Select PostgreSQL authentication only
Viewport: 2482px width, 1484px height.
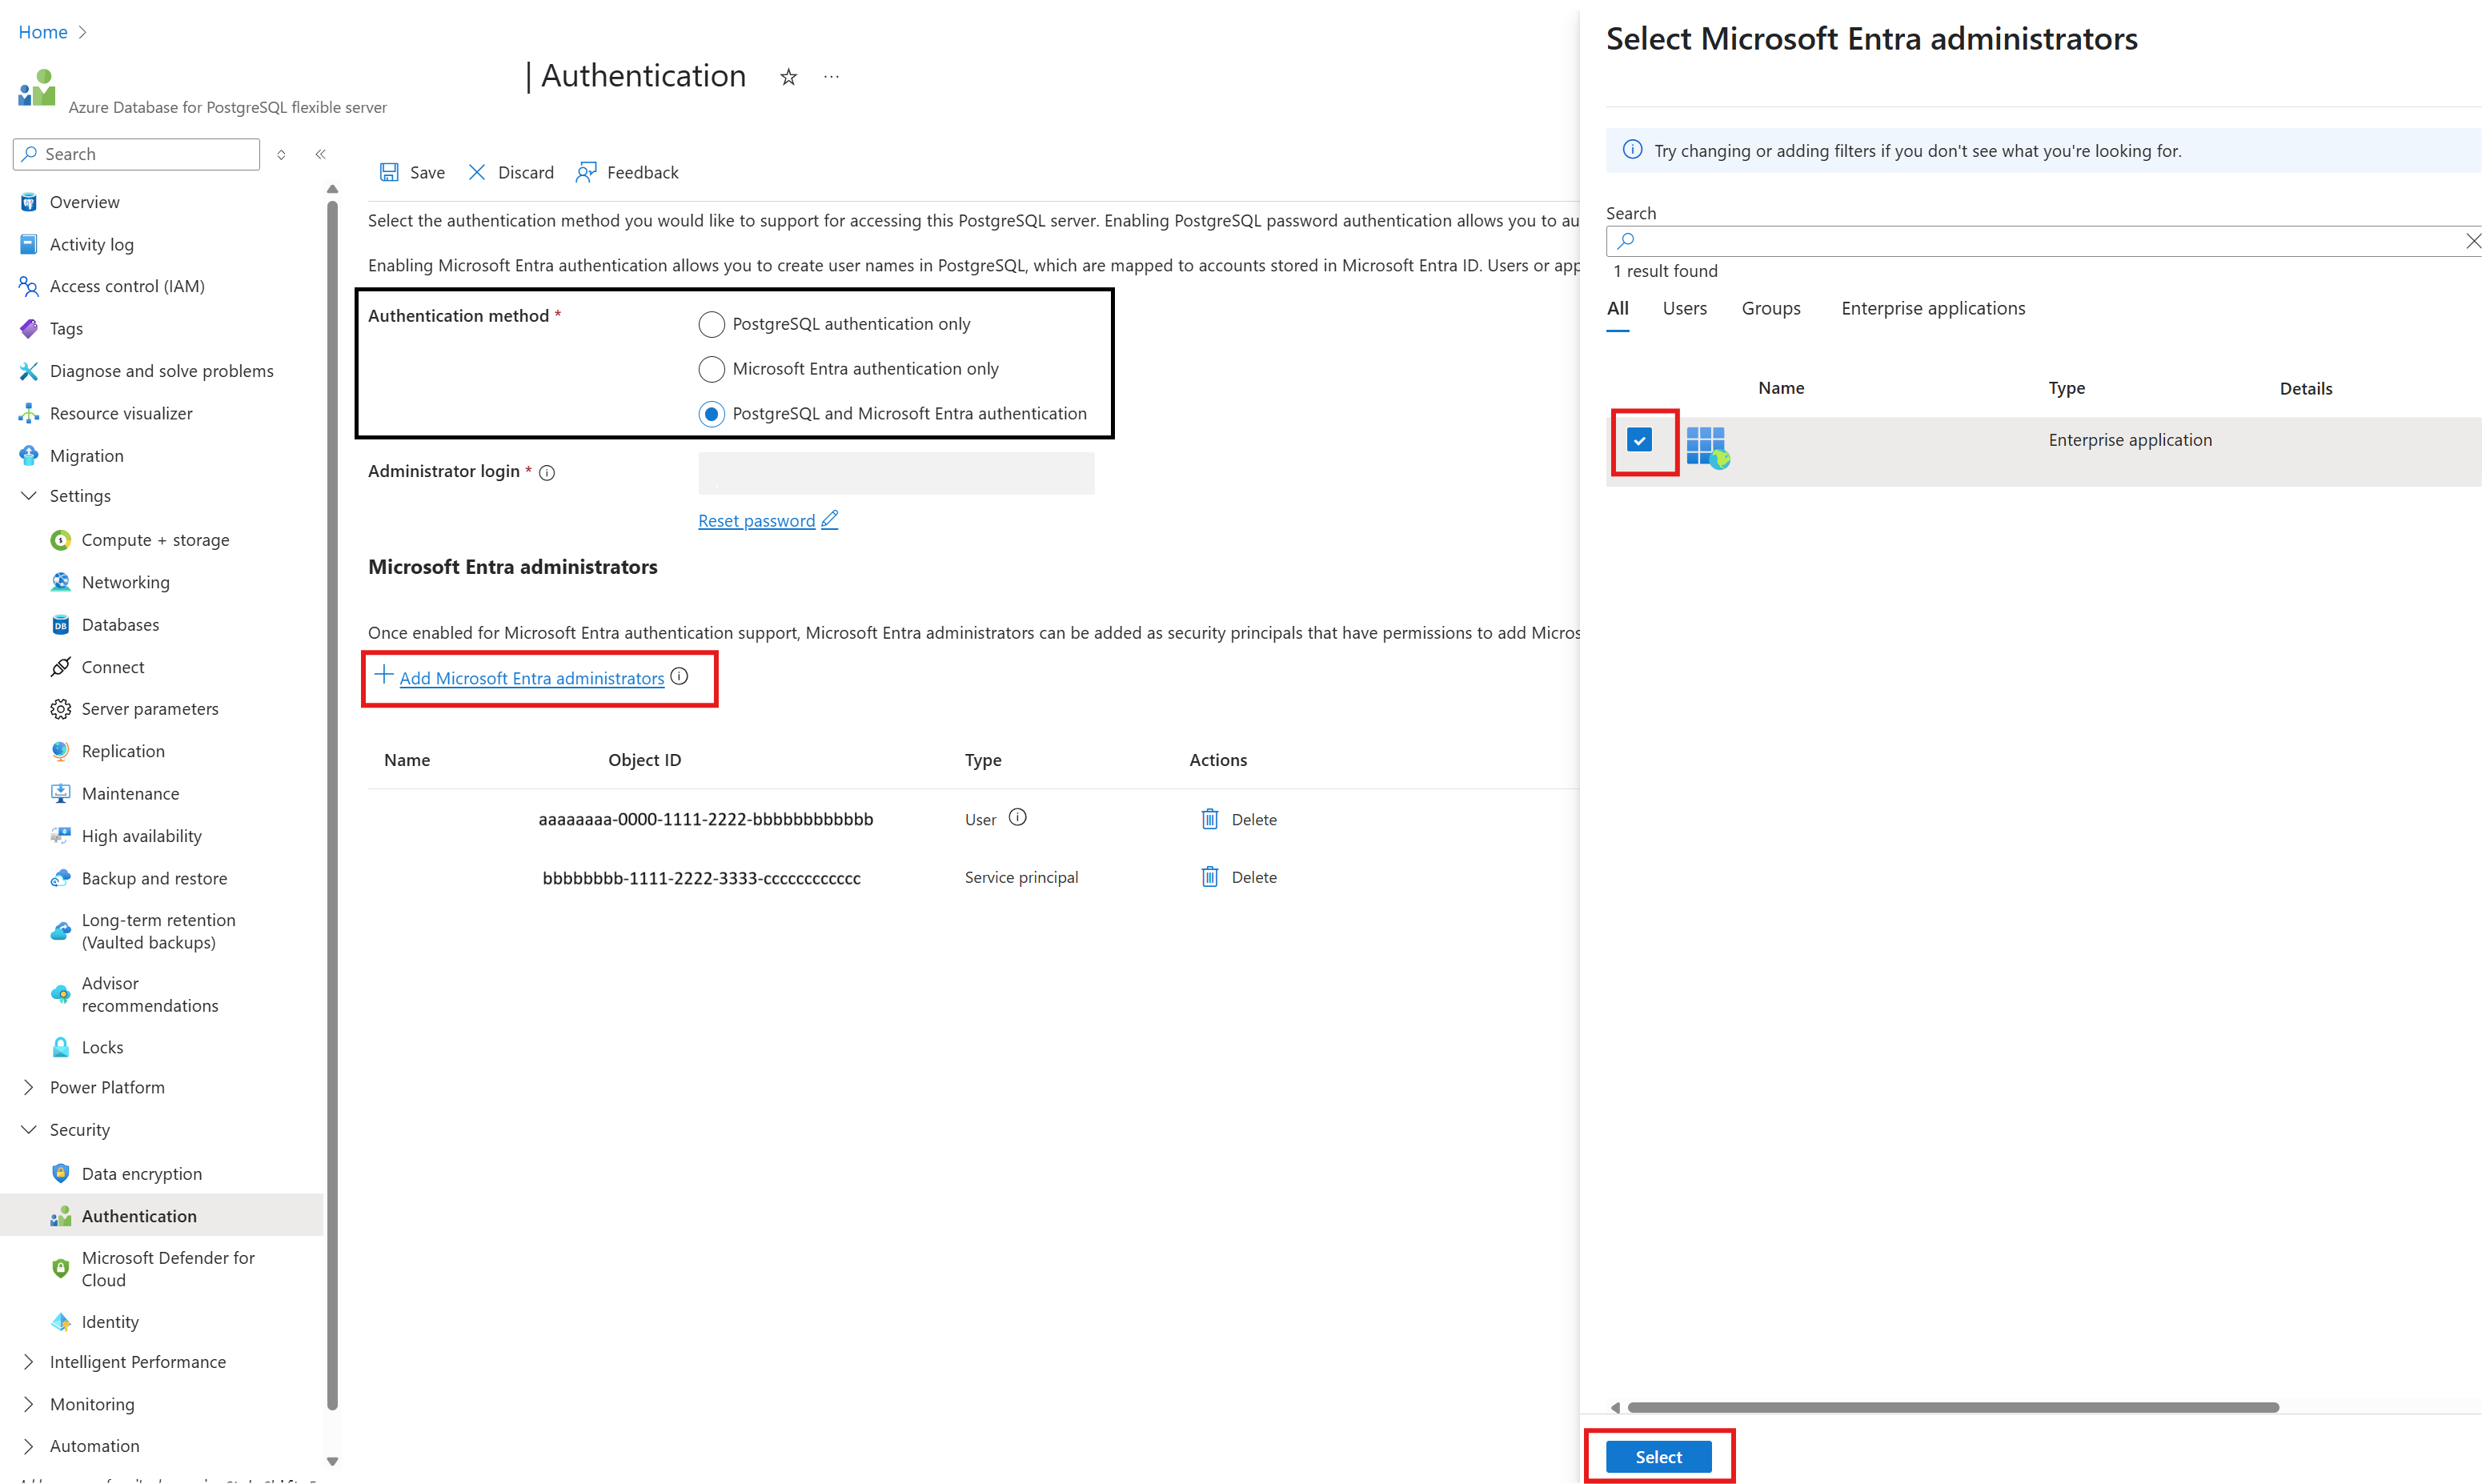click(711, 324)
